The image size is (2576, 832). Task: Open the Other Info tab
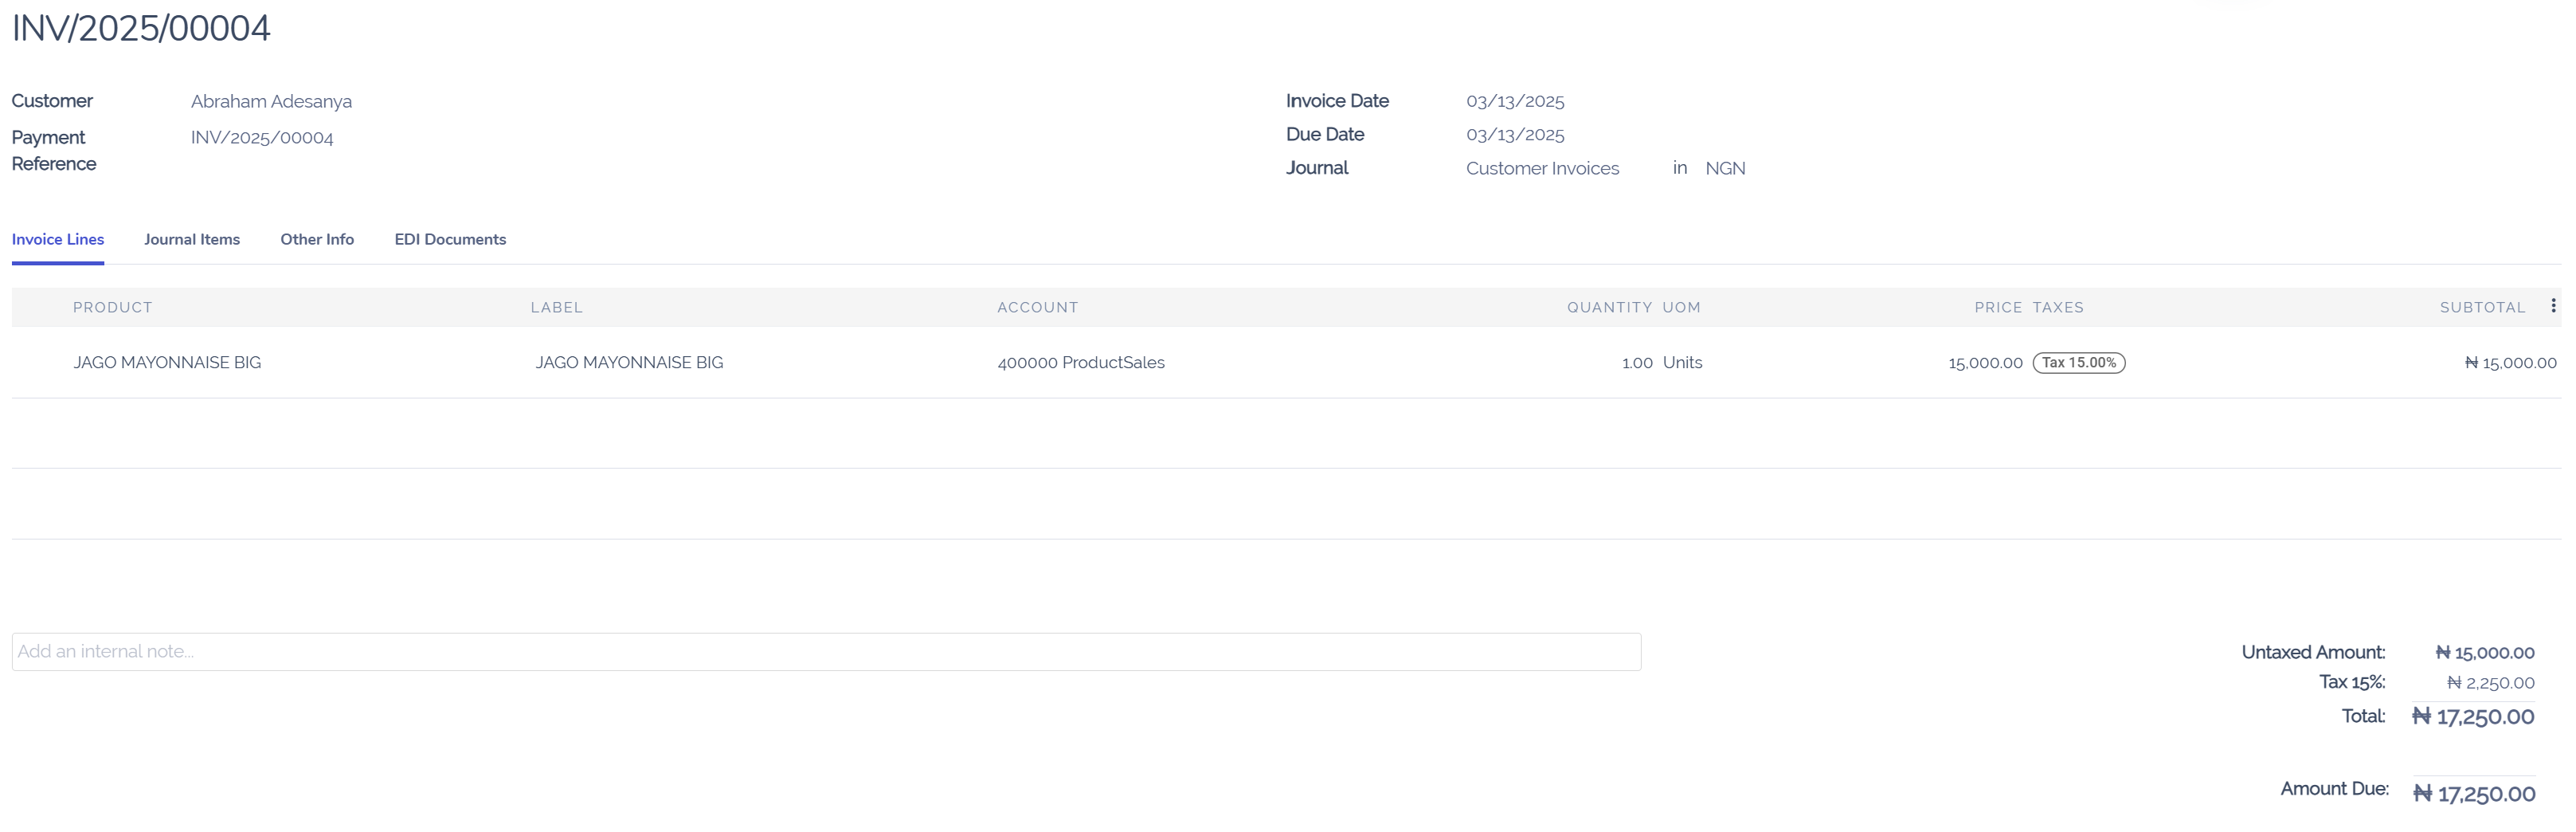316,239
